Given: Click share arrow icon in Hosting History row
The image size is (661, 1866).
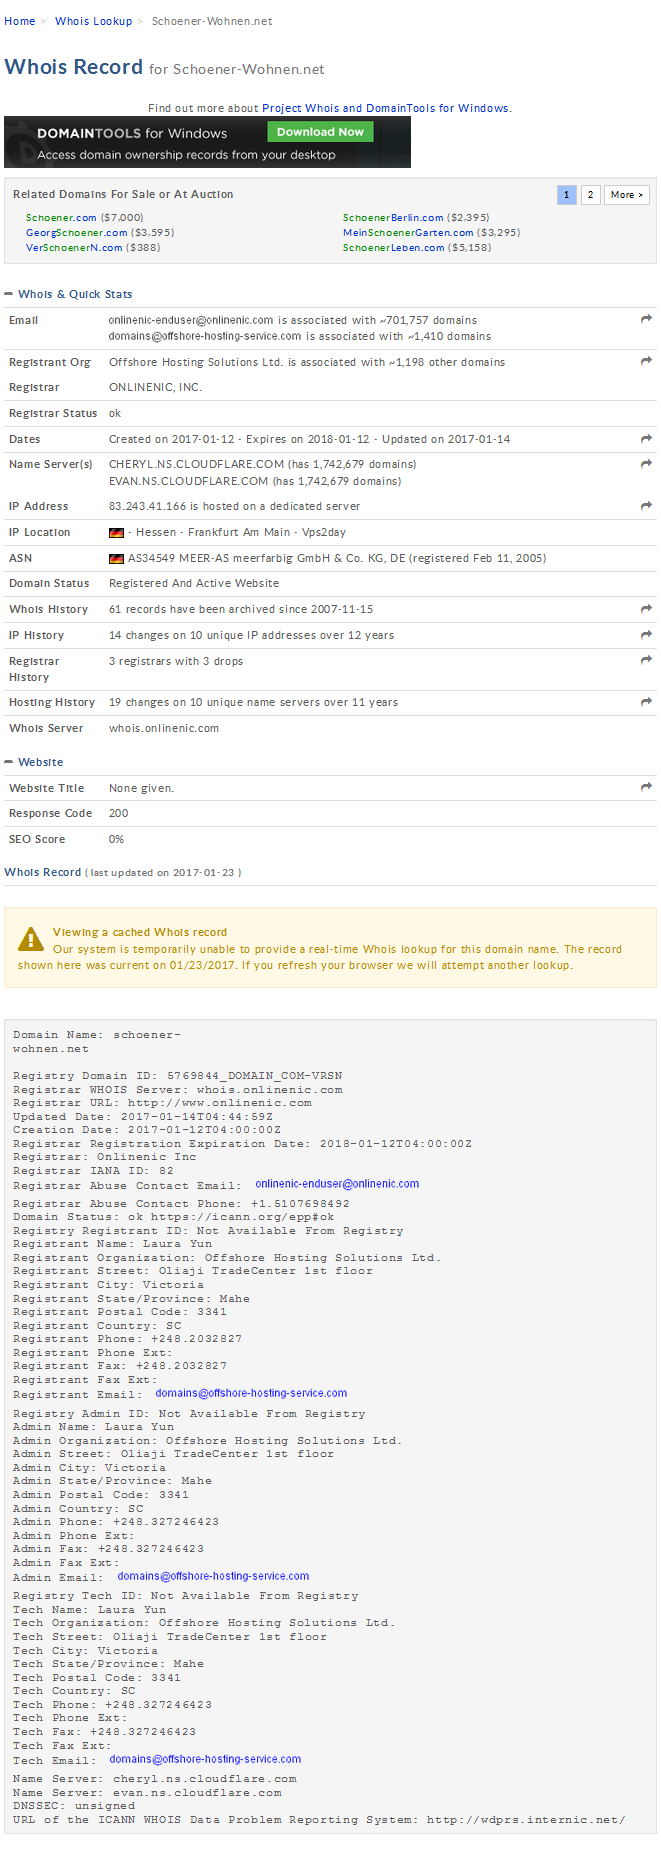Looking at the screenshot, I should [x=646, y=701].
